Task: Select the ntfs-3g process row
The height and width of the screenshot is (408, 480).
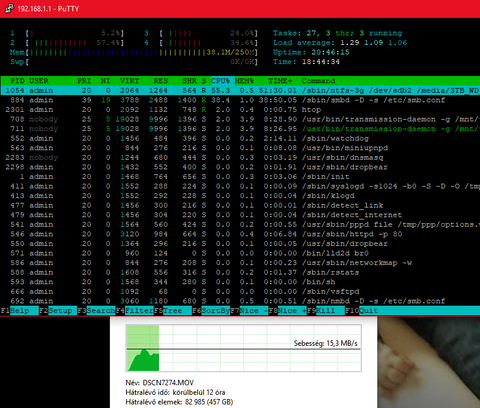Action: pyautogui.click(x=240, y=91)
